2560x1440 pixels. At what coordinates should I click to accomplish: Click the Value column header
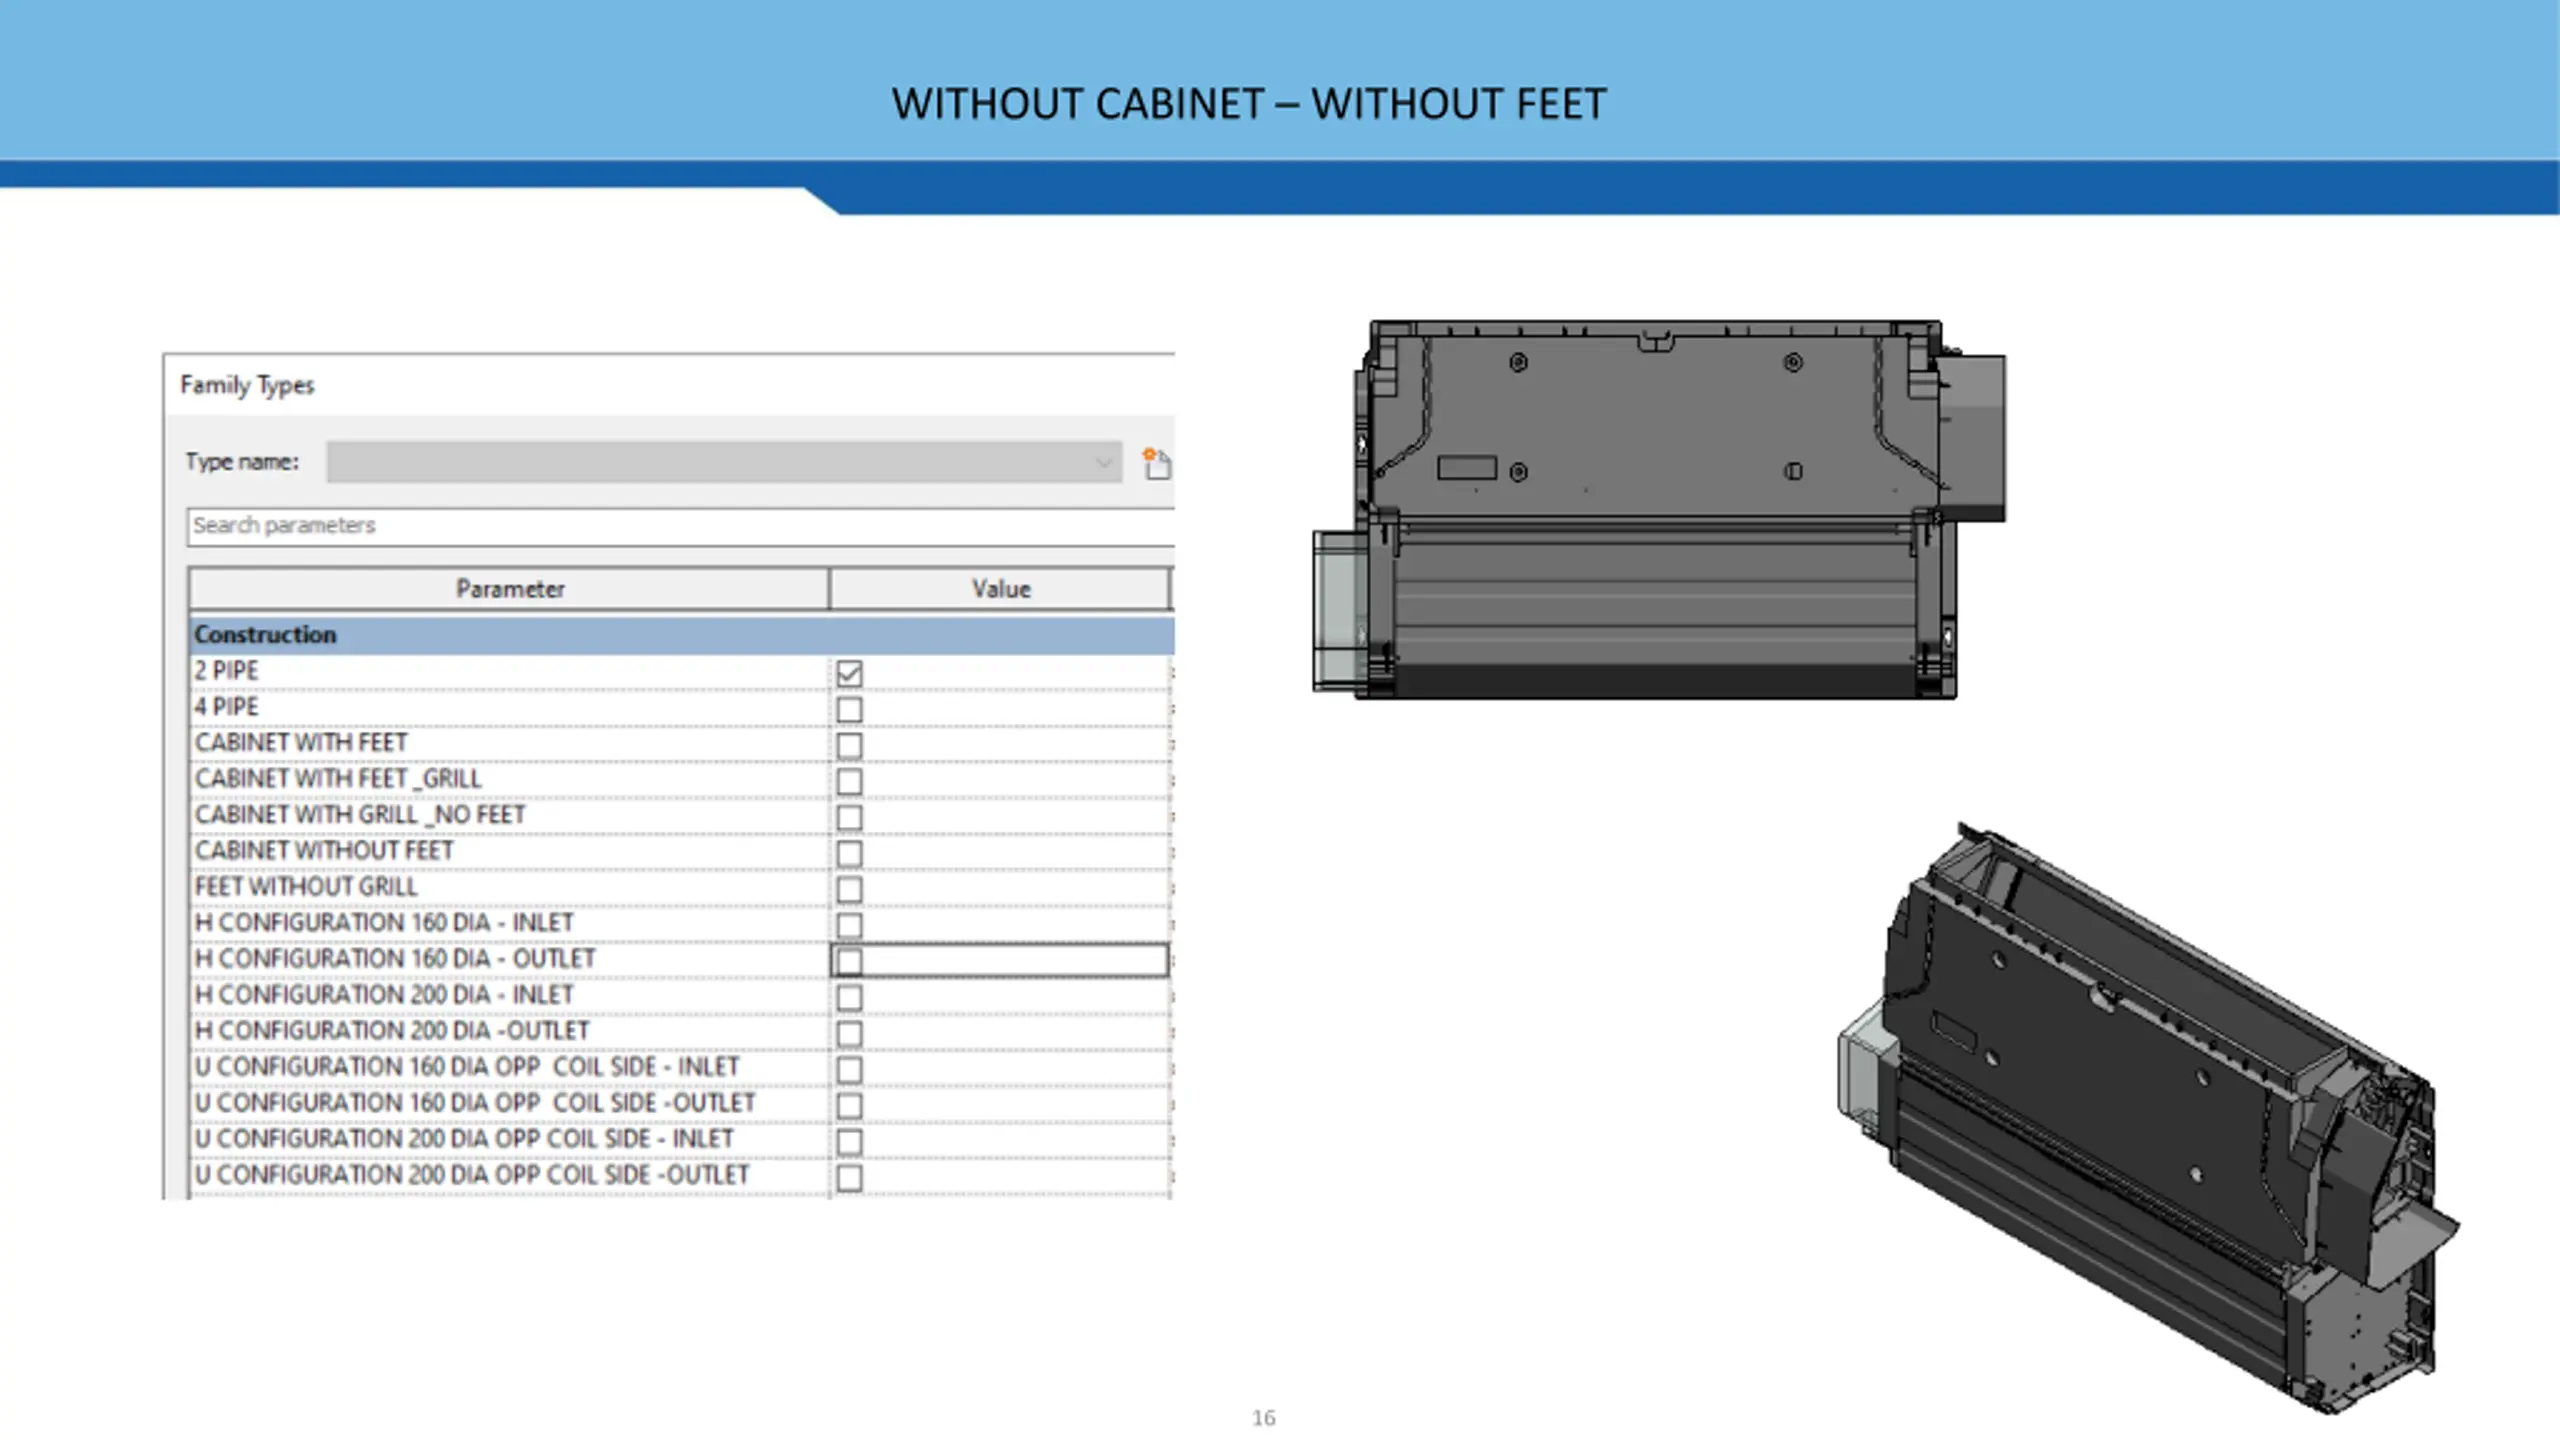1000,589
